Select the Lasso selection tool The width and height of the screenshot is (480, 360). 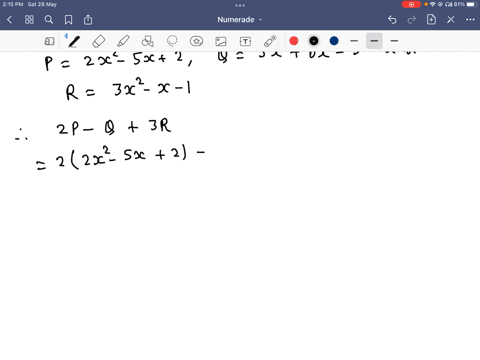[x=172, y=41]
